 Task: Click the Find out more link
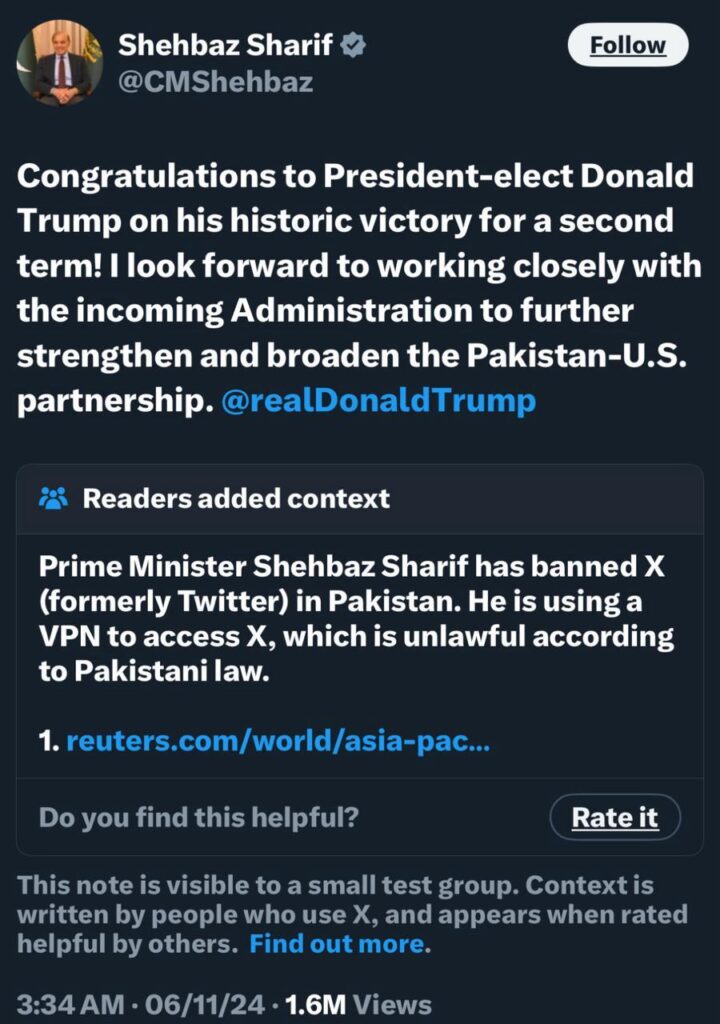pos(338,943)
